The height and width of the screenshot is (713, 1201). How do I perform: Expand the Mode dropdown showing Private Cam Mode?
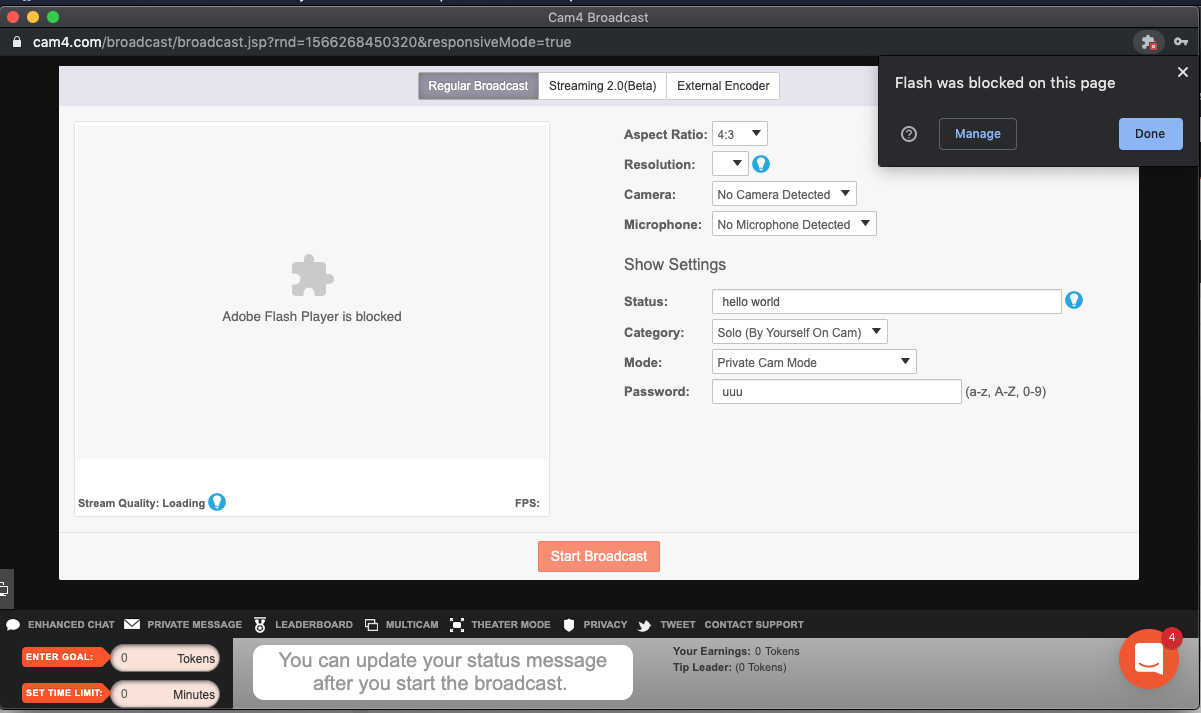click(814, 362)
